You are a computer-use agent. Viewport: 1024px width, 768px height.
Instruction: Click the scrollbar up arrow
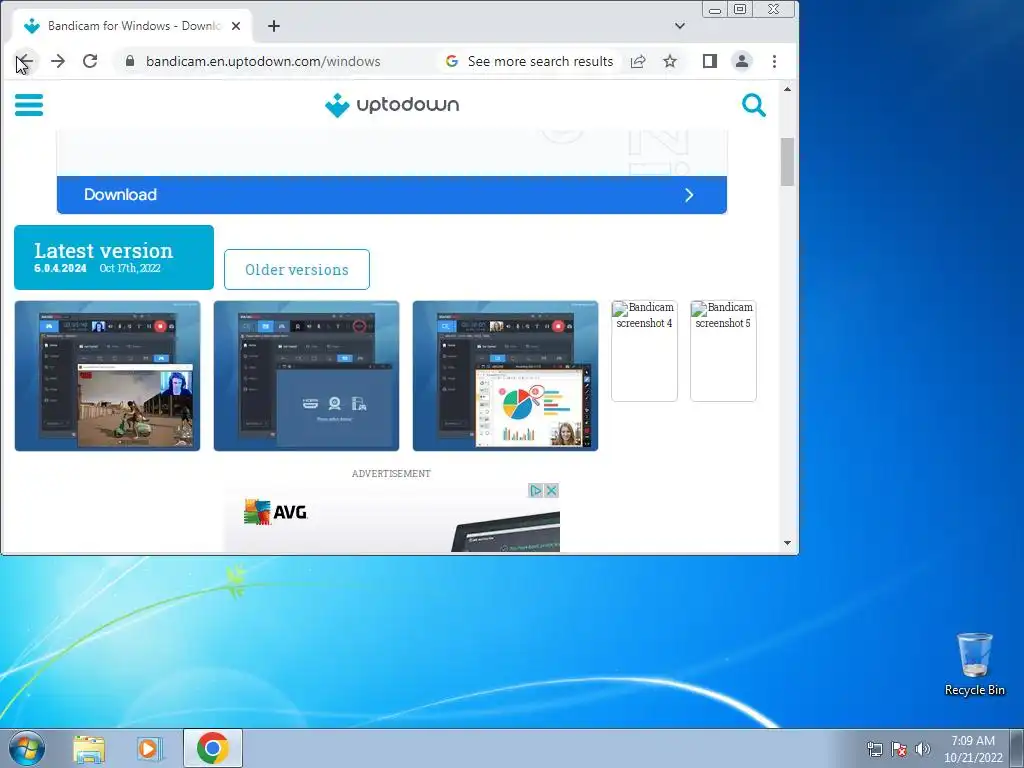click(x=788, y=89)
